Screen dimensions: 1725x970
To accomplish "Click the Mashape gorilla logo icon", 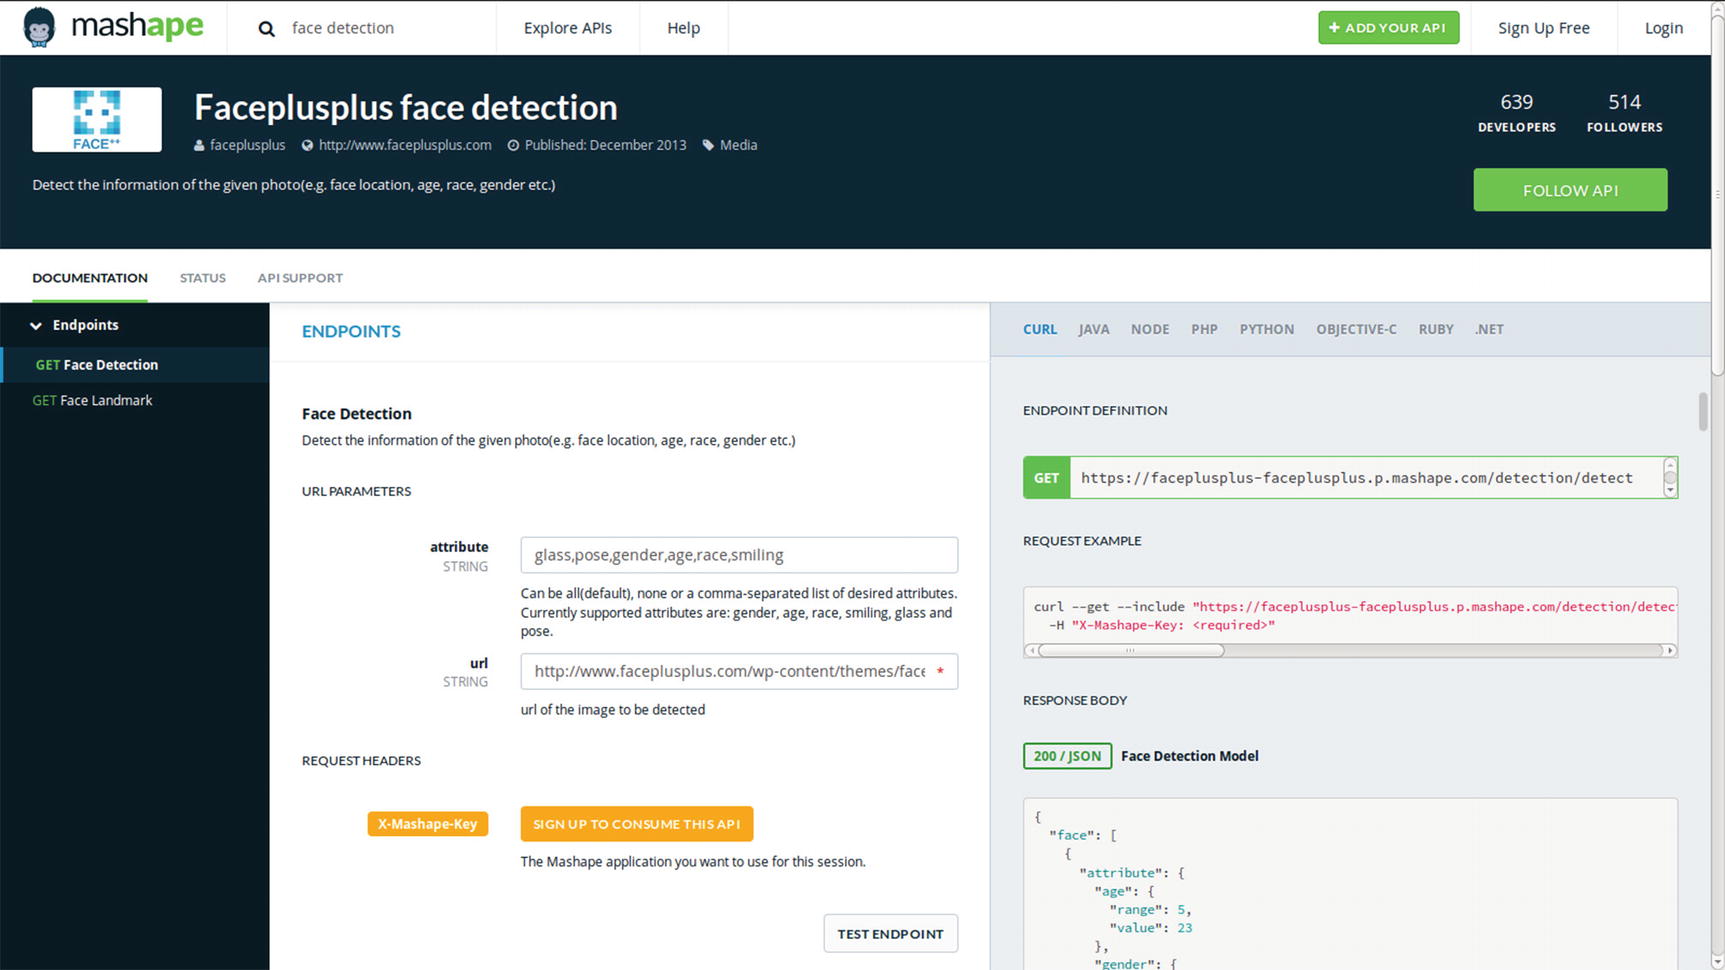I will pos(39,27).
